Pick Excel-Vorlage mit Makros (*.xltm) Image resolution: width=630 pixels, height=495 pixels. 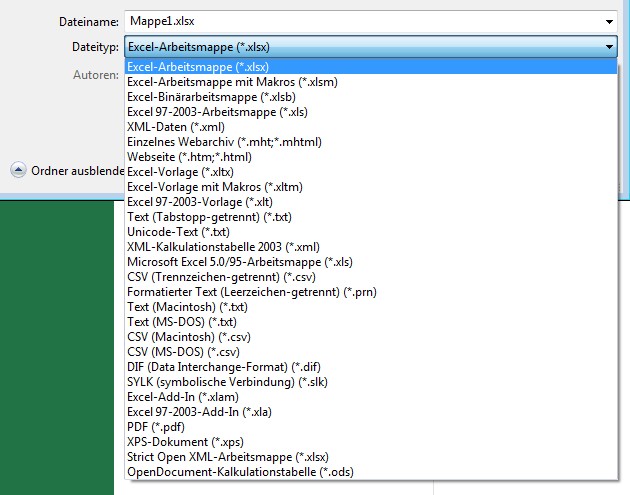point(371,187)
